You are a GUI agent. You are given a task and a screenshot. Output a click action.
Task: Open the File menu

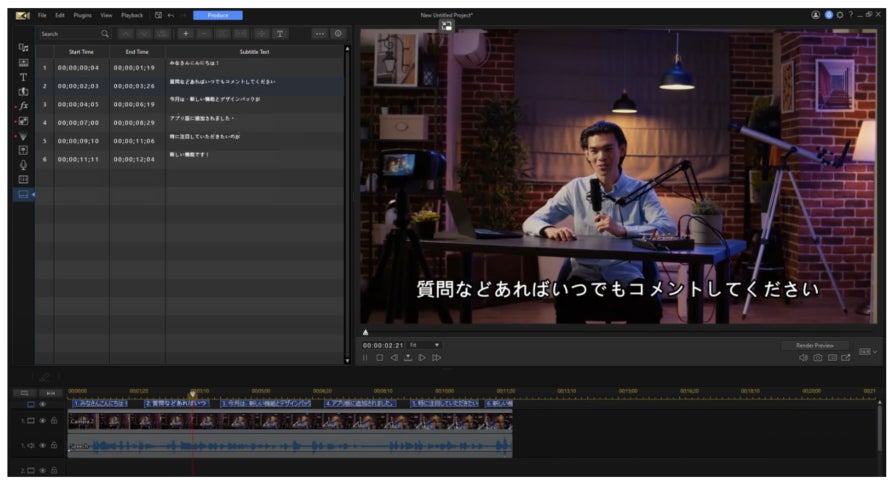42,16
